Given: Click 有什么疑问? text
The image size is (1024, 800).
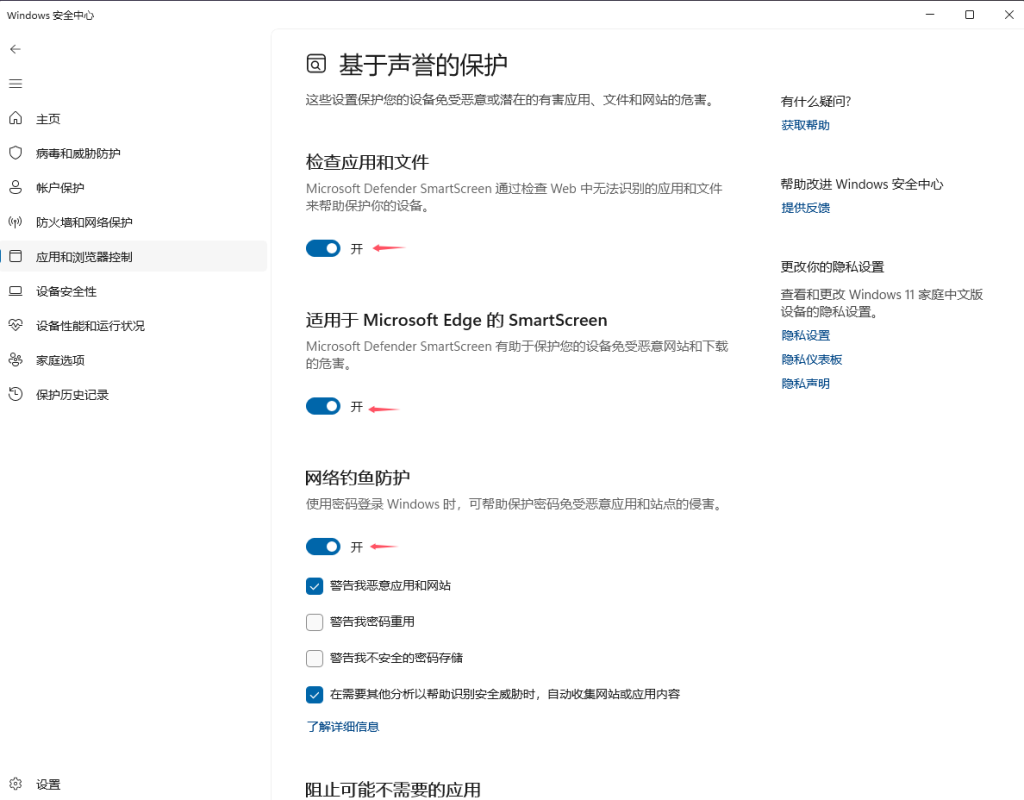Looking at the screenshot, I should pos(816,101).
